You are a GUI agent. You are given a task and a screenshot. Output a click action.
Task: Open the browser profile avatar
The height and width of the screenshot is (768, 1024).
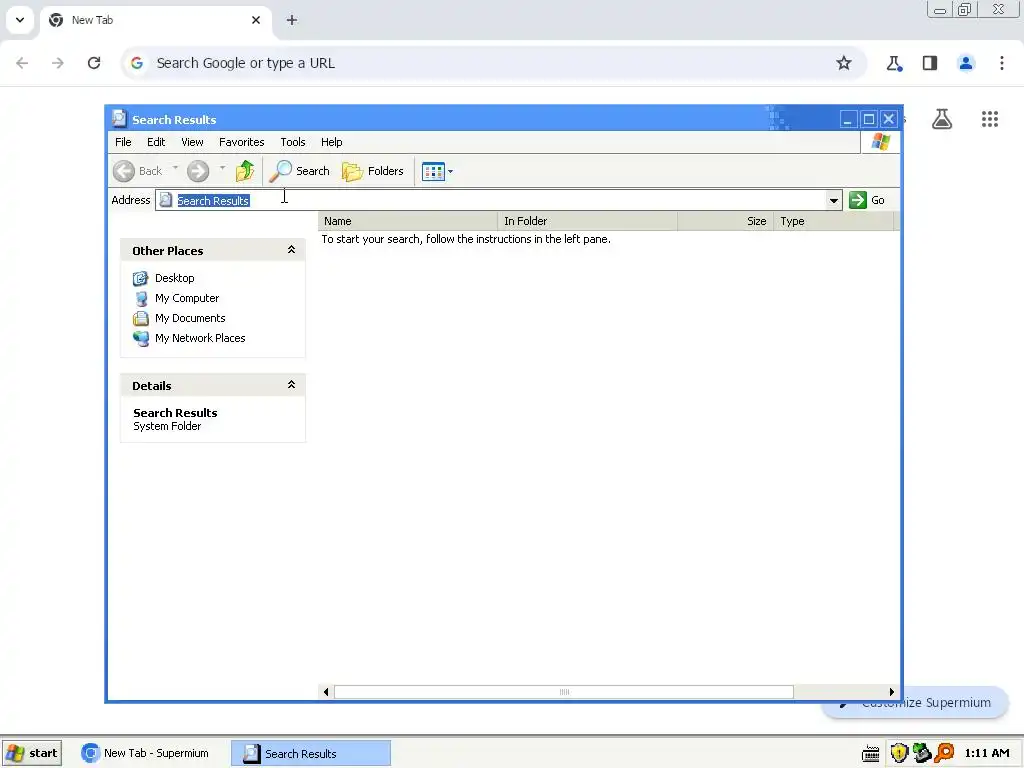coord(966,63)
